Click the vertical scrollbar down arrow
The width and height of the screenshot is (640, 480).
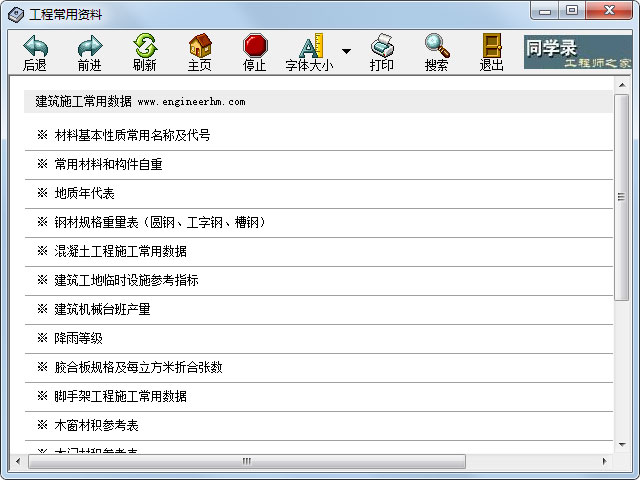pyautogui.click(x=622, y=445)
